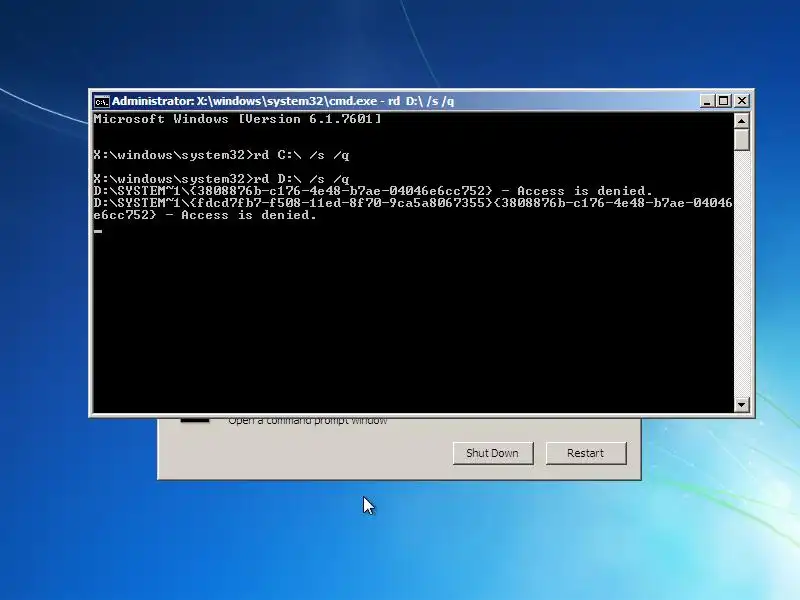The image size is (800, 600).
Task: Click the D:\SYSTEM~1\{fdcd7fb7 path line
Action: pos(413,203)
